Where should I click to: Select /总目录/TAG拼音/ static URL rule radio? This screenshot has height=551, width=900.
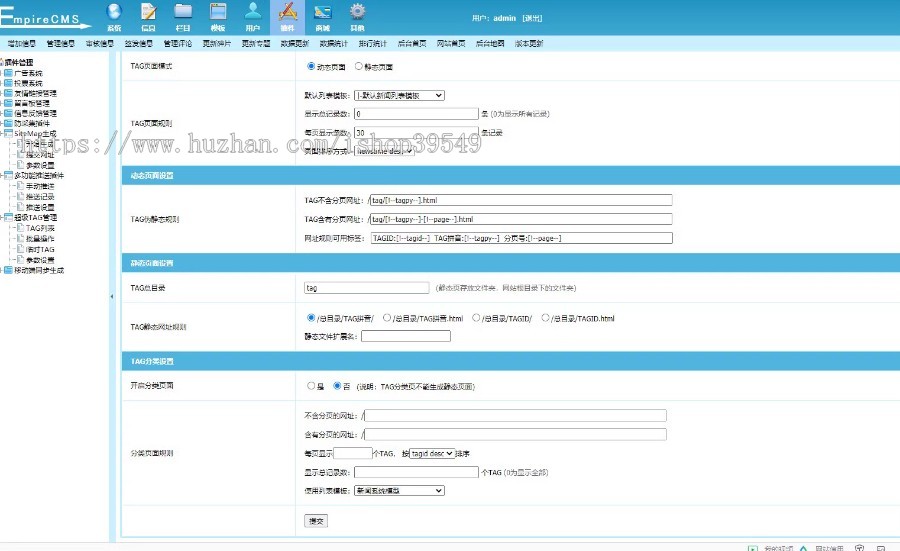pyautogui.click(x=311, y=318)
